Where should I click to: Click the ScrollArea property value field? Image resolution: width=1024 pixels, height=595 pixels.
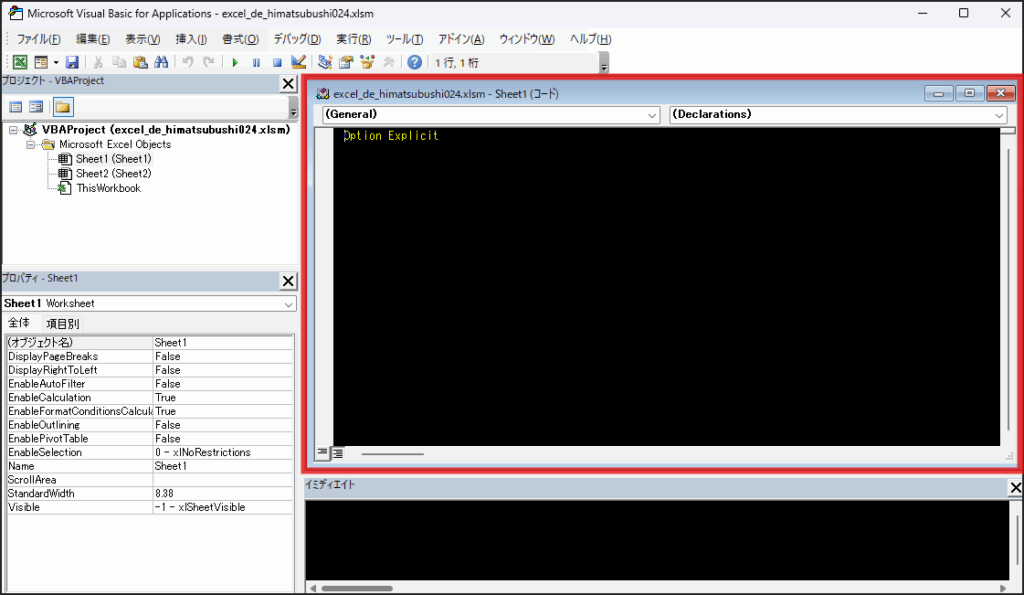(x=223, y=480)
